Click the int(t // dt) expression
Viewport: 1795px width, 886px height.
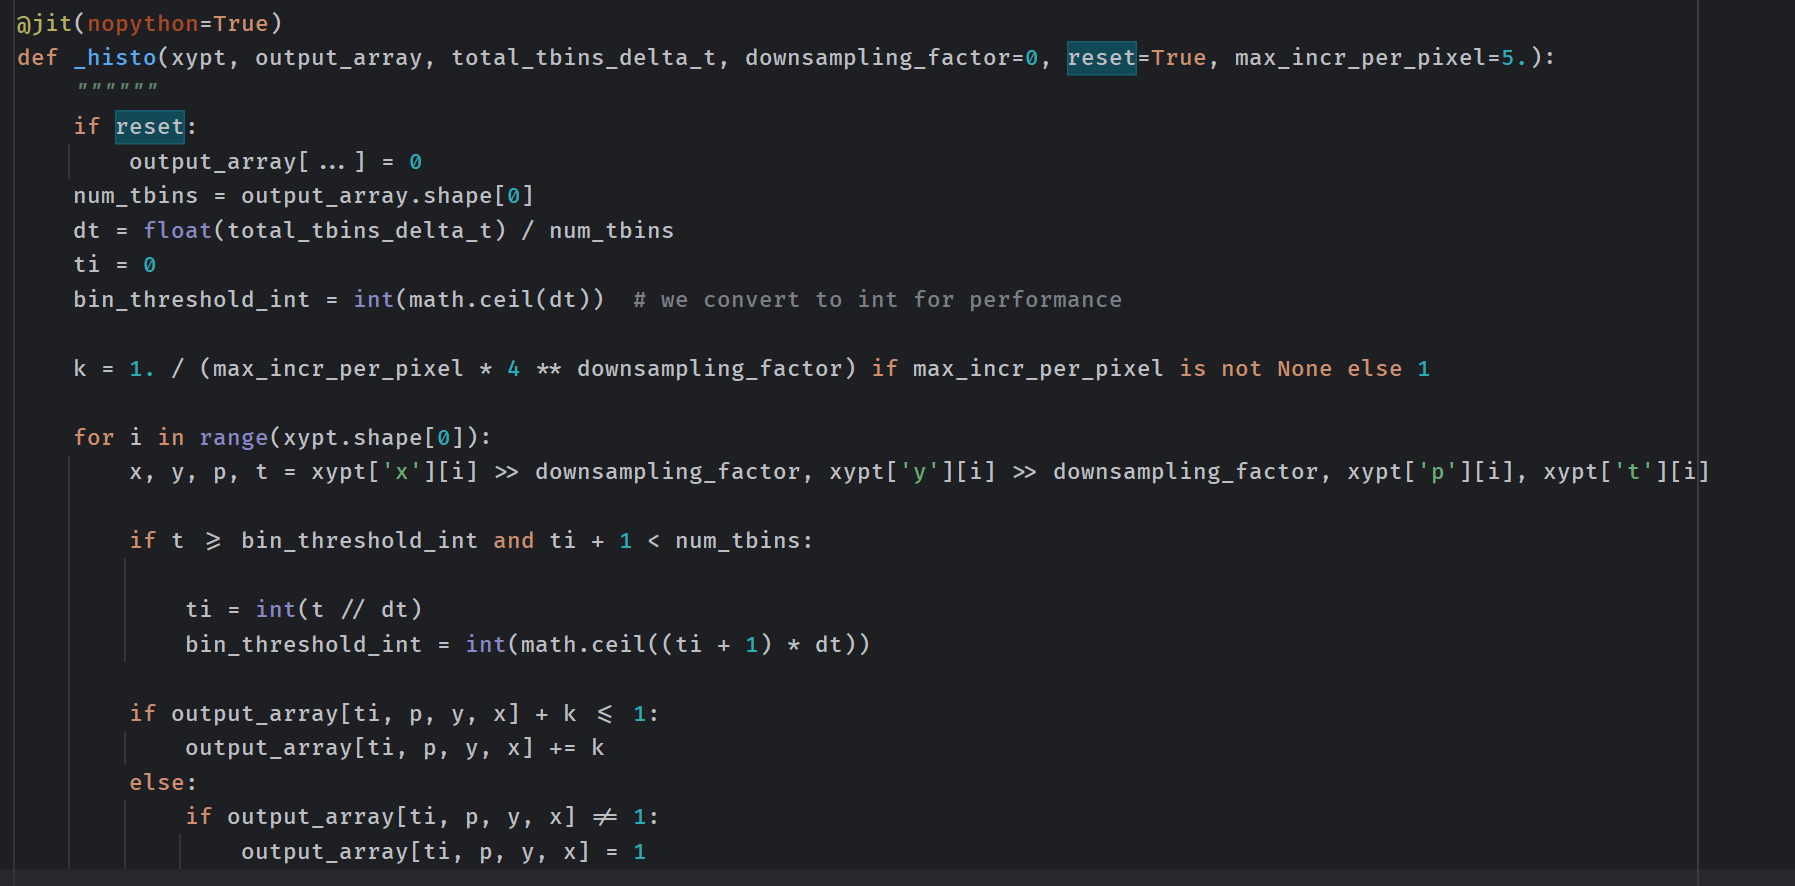click(x=339, y=610)
